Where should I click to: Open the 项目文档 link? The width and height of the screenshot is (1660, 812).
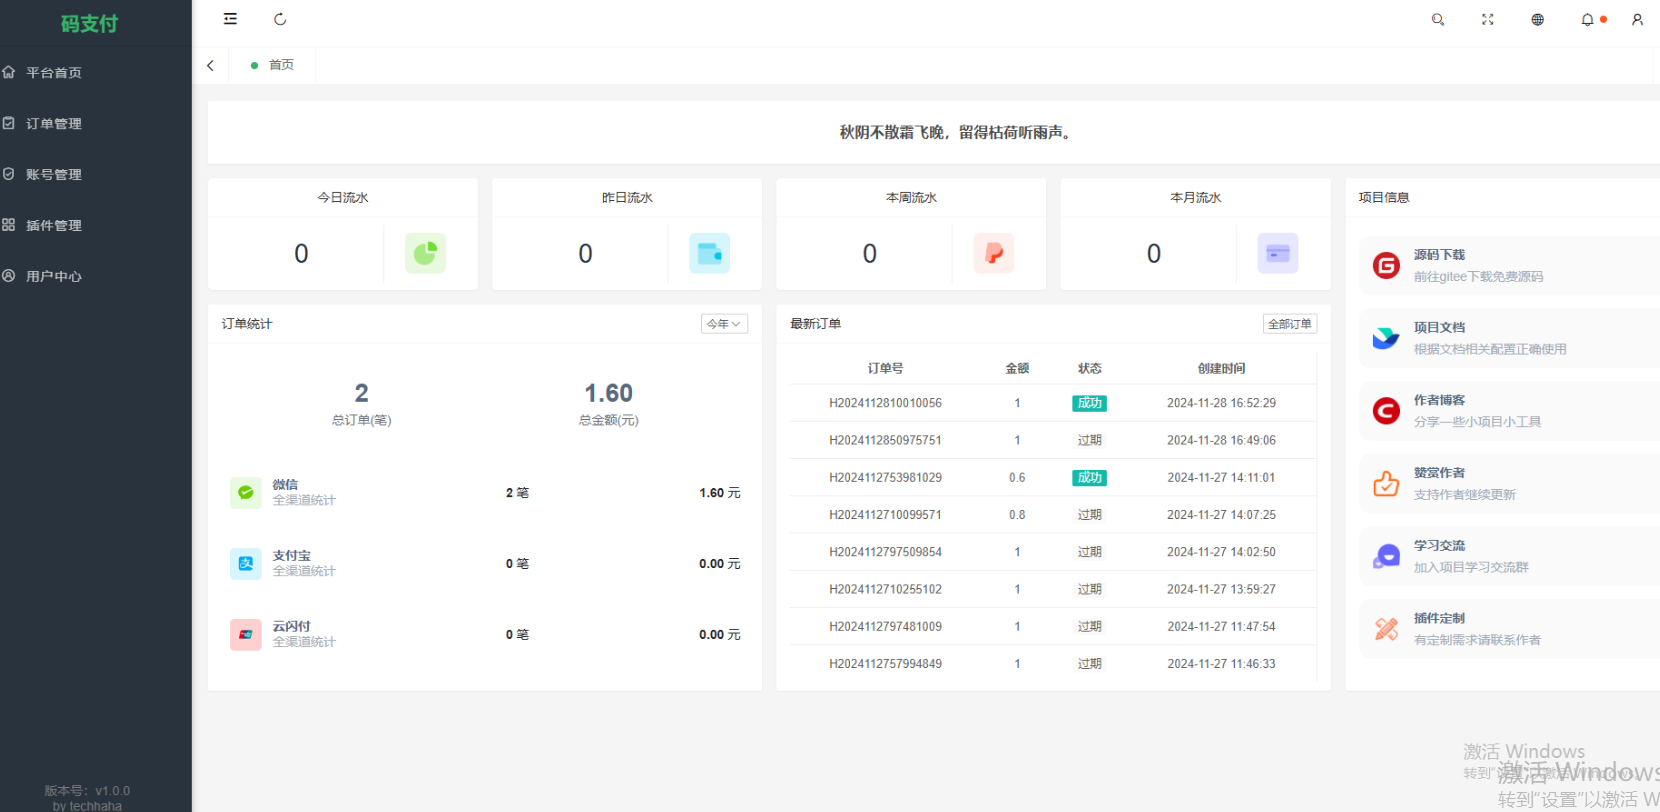(x=1439, y=328)
